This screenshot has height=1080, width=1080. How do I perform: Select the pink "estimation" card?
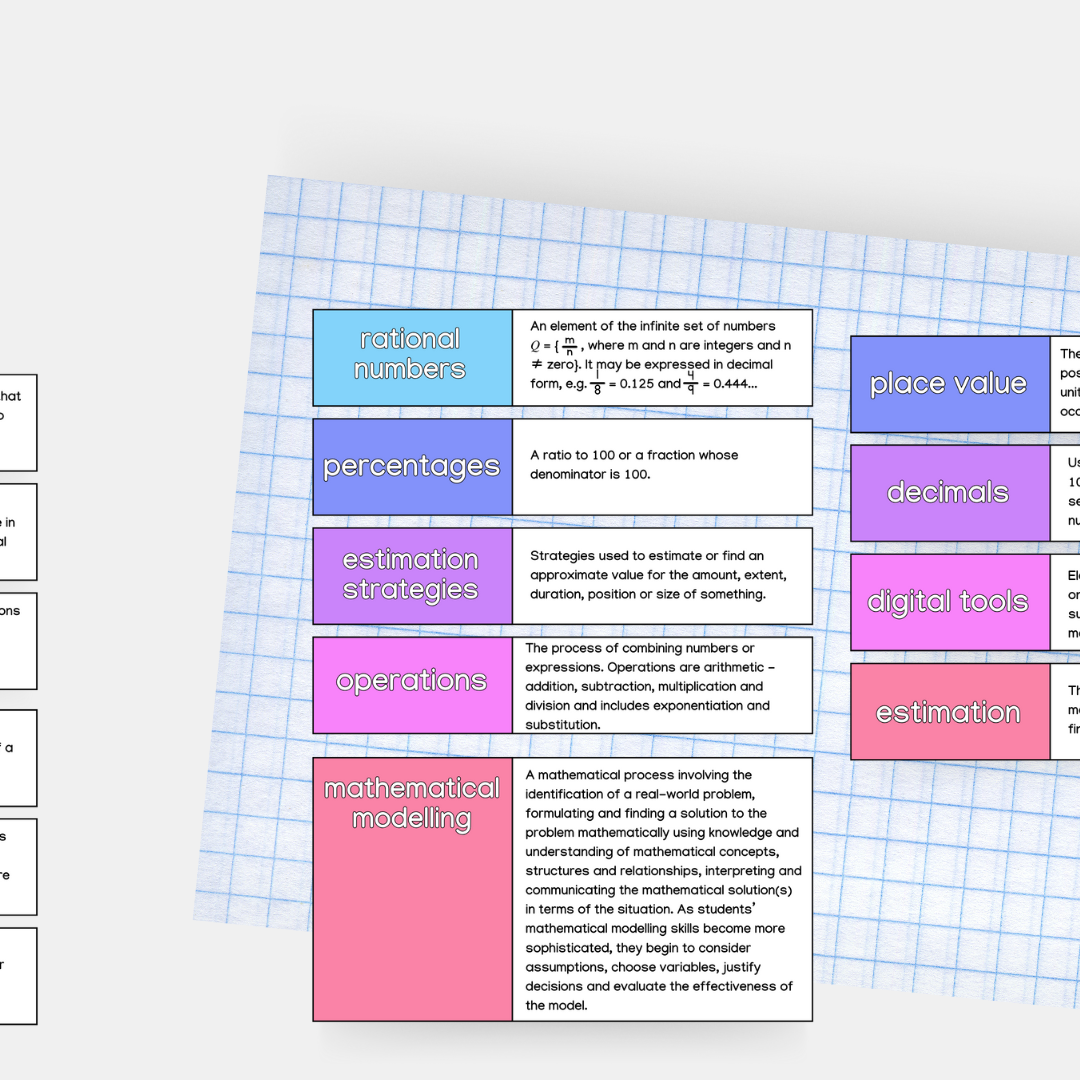pos(948,711)
